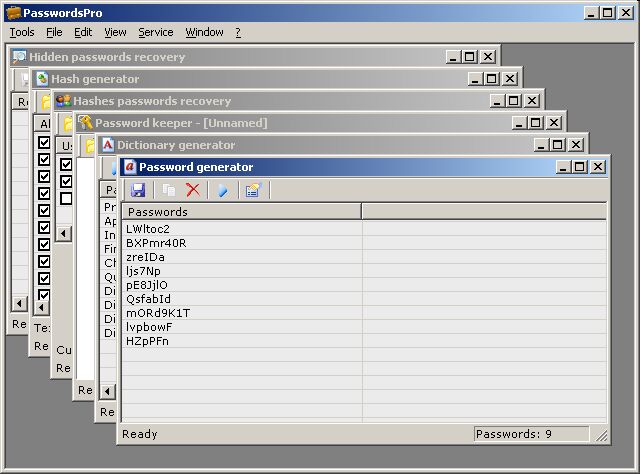
Task: Click the folder icon in Hashes passwords recovery toolbar
Action: [68, 124]
